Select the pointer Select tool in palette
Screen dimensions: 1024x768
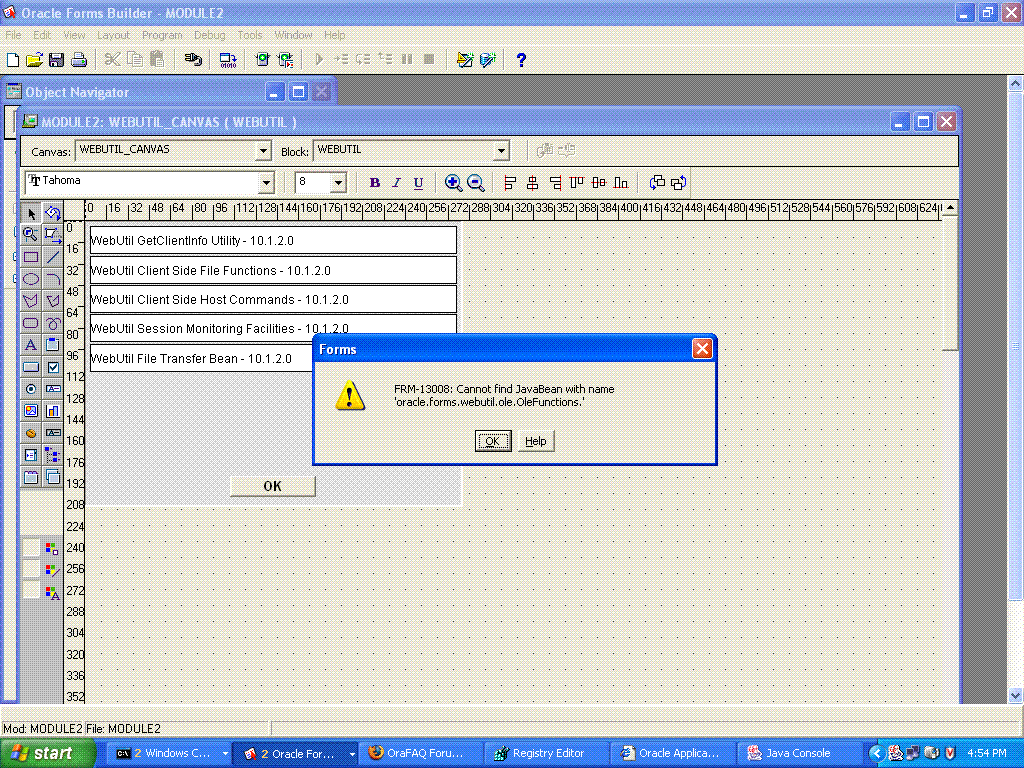[x=31, y=214]
